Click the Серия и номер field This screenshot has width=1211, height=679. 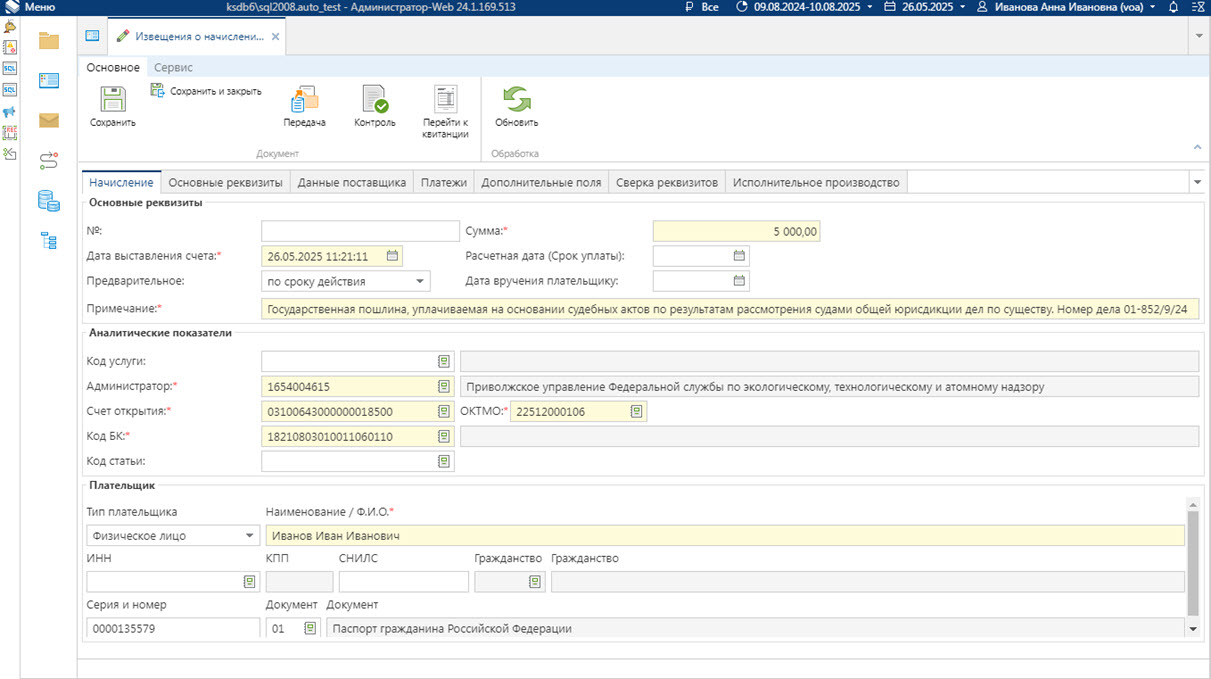(173, 628)
